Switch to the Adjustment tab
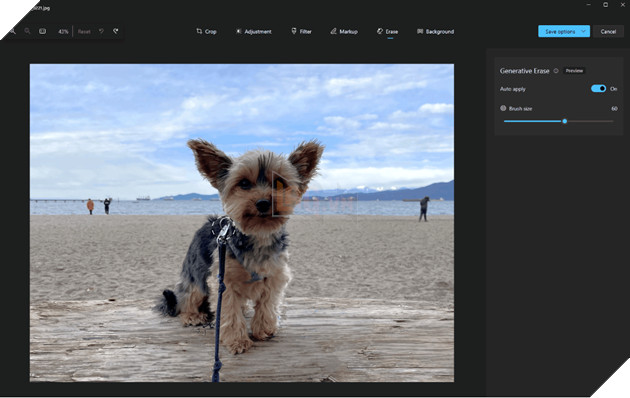The image size is (630, 398). click(254, 31)
